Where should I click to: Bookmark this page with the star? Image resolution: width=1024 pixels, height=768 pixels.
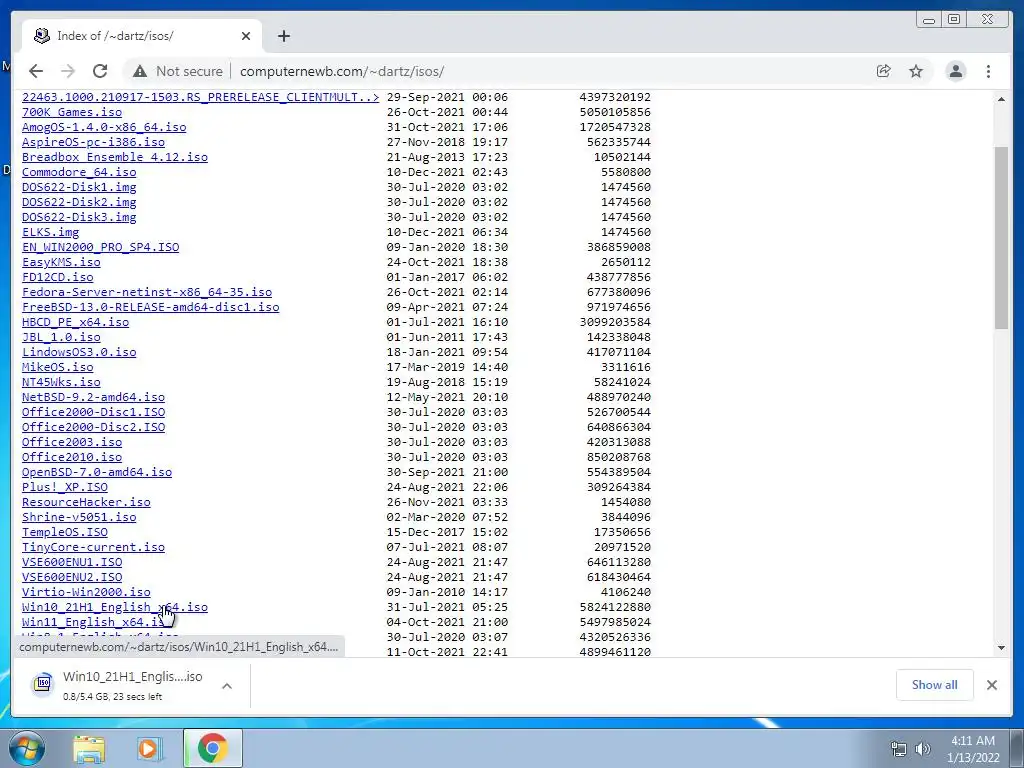tap(916, 71)
